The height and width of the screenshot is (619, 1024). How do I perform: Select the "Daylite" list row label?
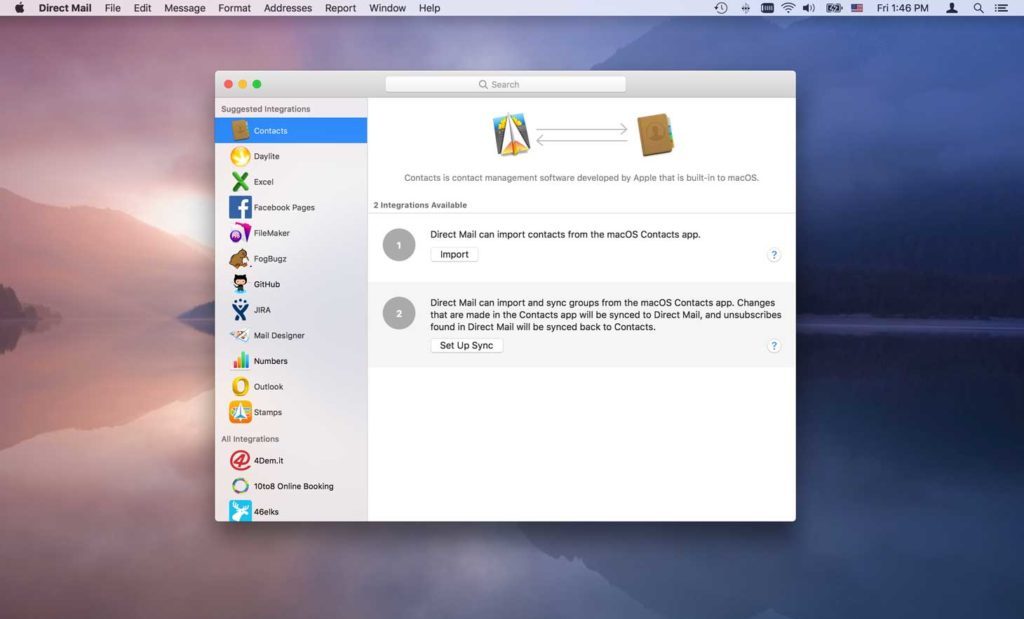(266, 156)
